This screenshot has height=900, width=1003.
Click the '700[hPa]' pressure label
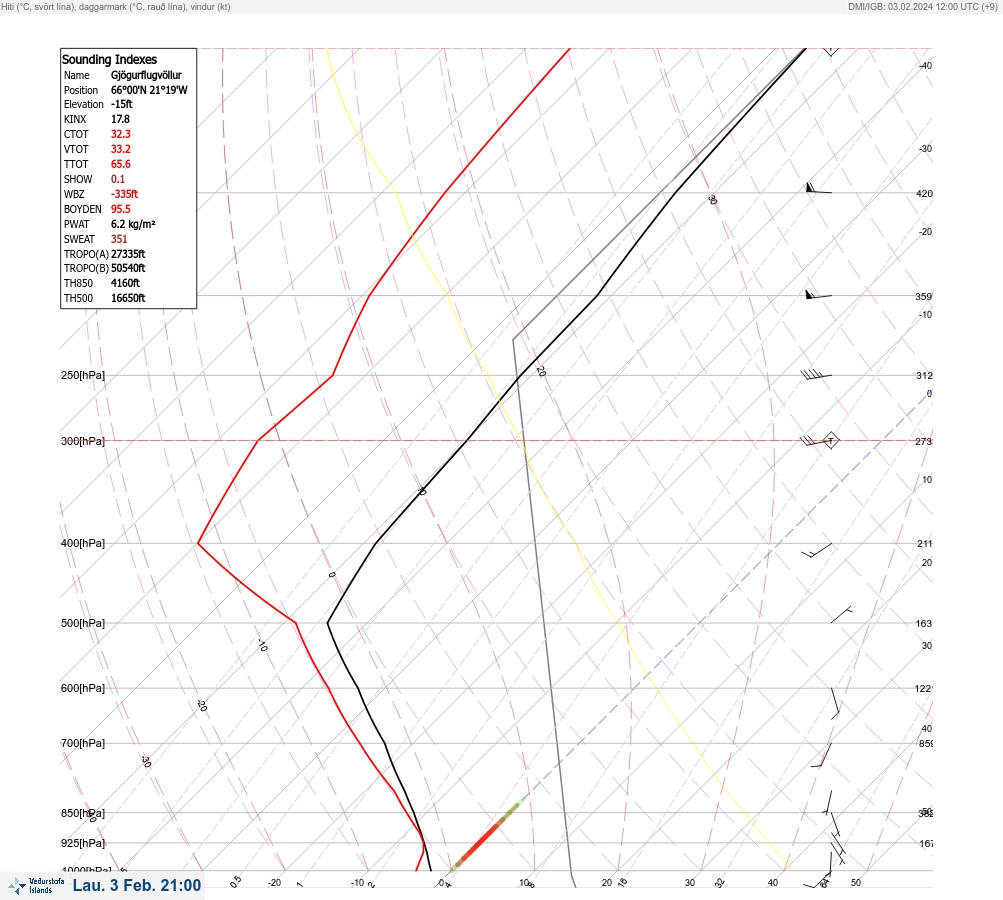[83, 743]
